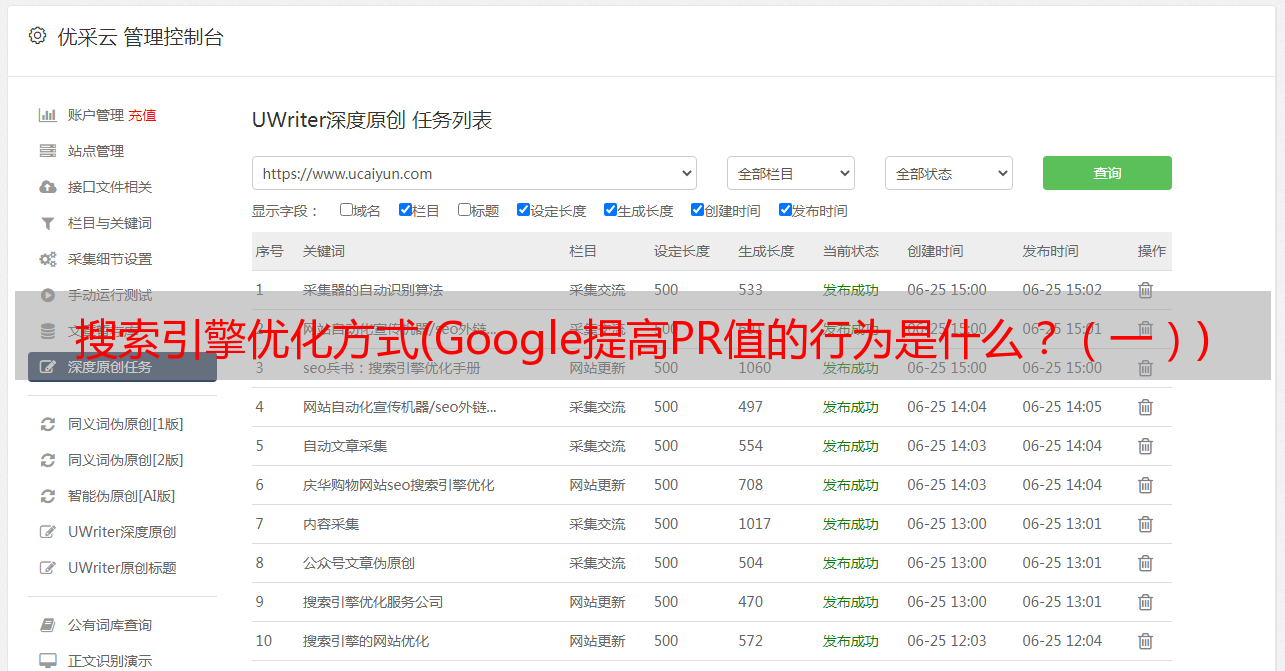The width and height of the screenshot is (1285, 671).
Task: Click publish time 06-25 12:04
Action: [1062, 641]
